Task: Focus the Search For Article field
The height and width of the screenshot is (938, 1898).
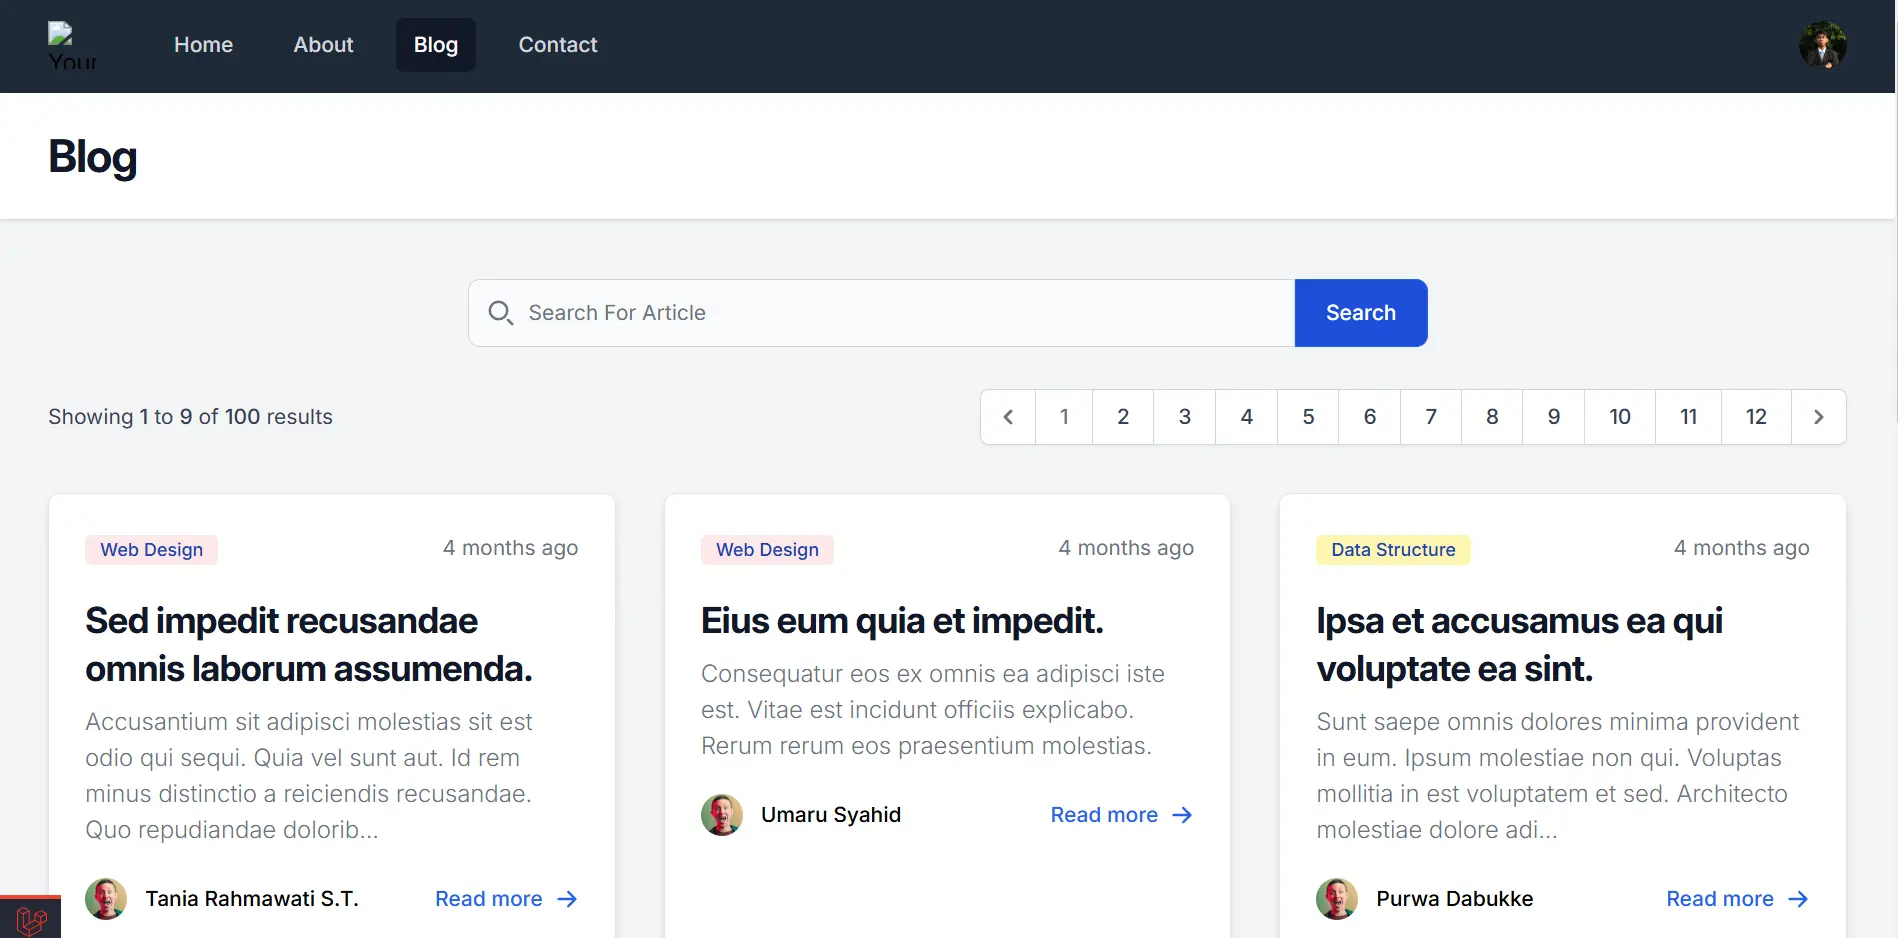Action: (882, 313)
